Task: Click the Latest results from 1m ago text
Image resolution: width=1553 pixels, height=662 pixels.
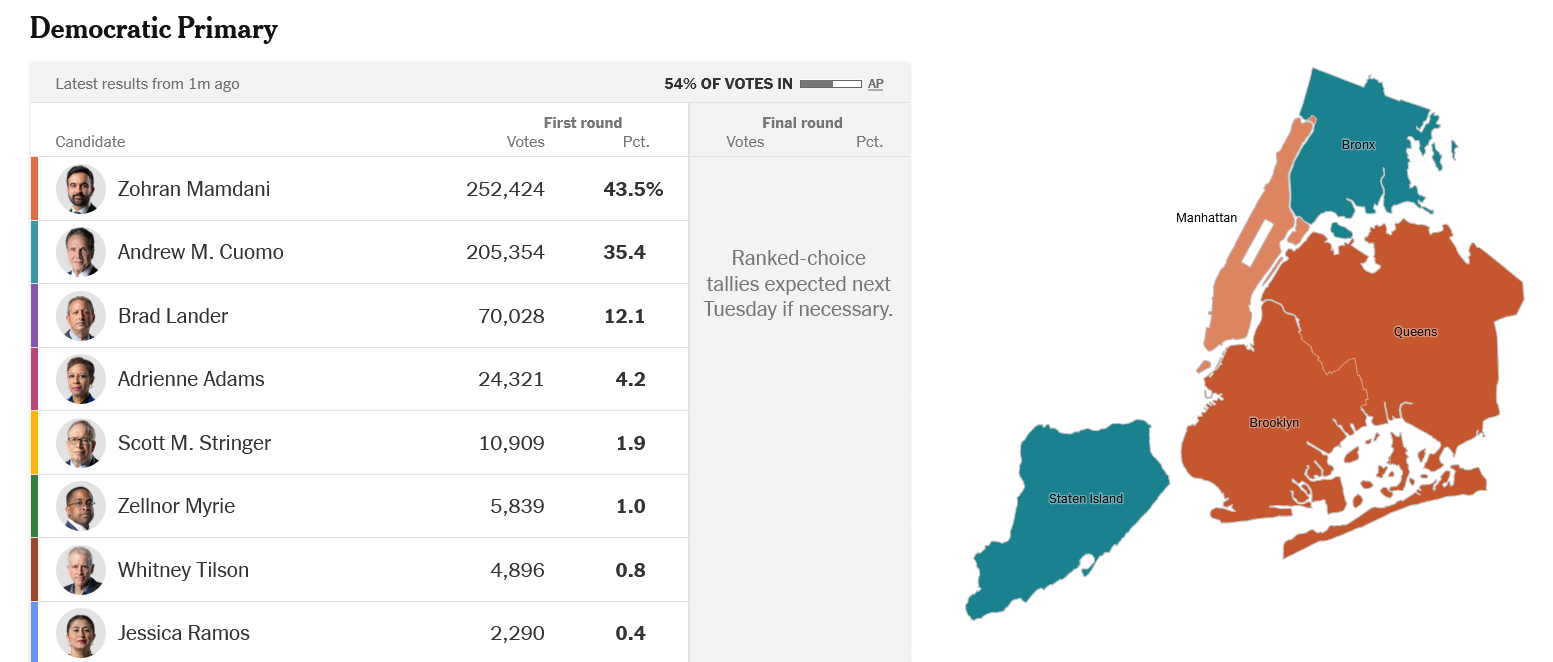Action: pyautogui.click(x=147, y=84)
